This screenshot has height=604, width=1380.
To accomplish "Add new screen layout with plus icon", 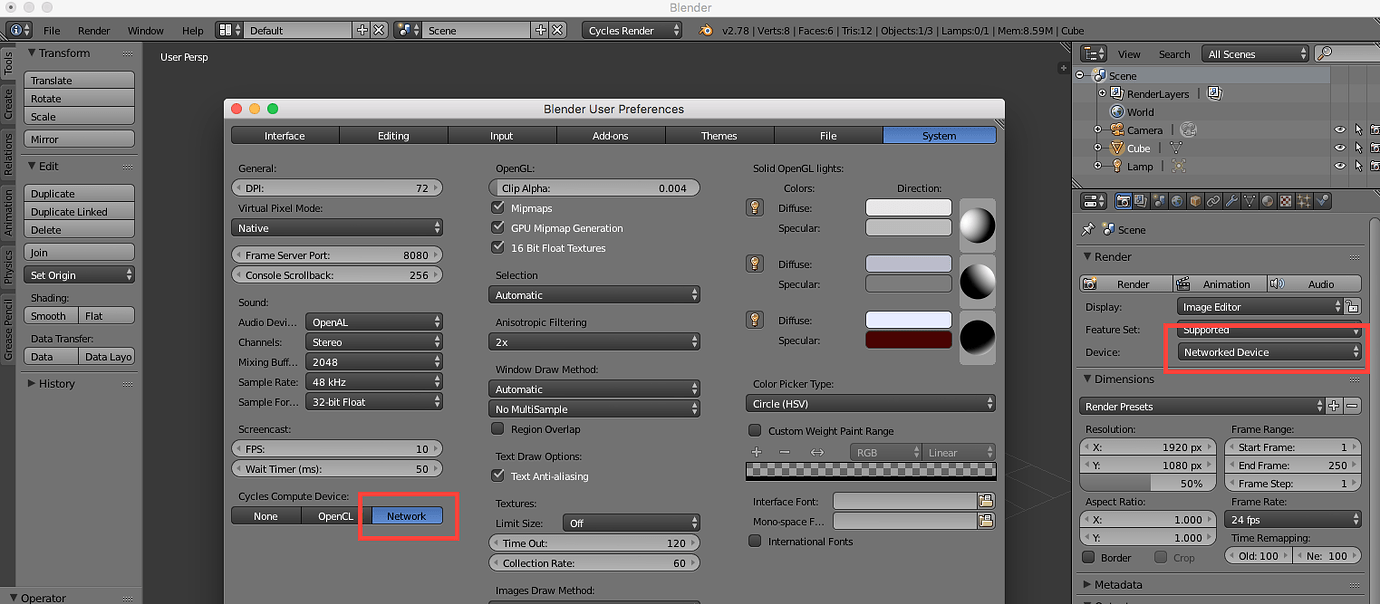I will pyautogui.click(x=363, y=30).
